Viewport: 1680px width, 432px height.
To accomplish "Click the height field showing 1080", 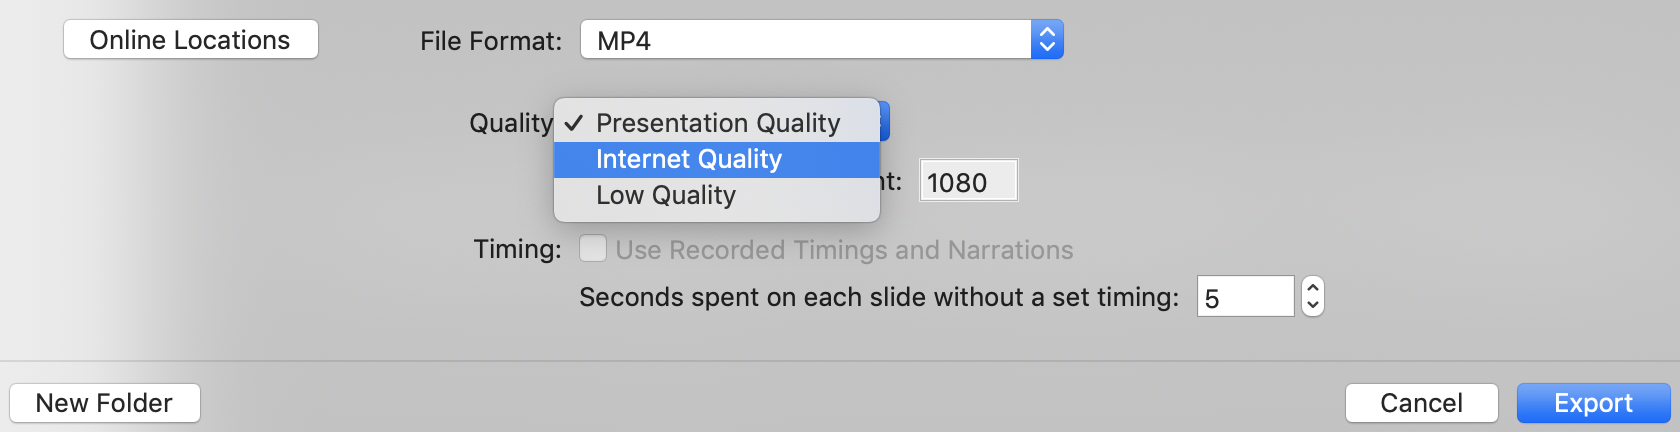I will coord(968,182).
